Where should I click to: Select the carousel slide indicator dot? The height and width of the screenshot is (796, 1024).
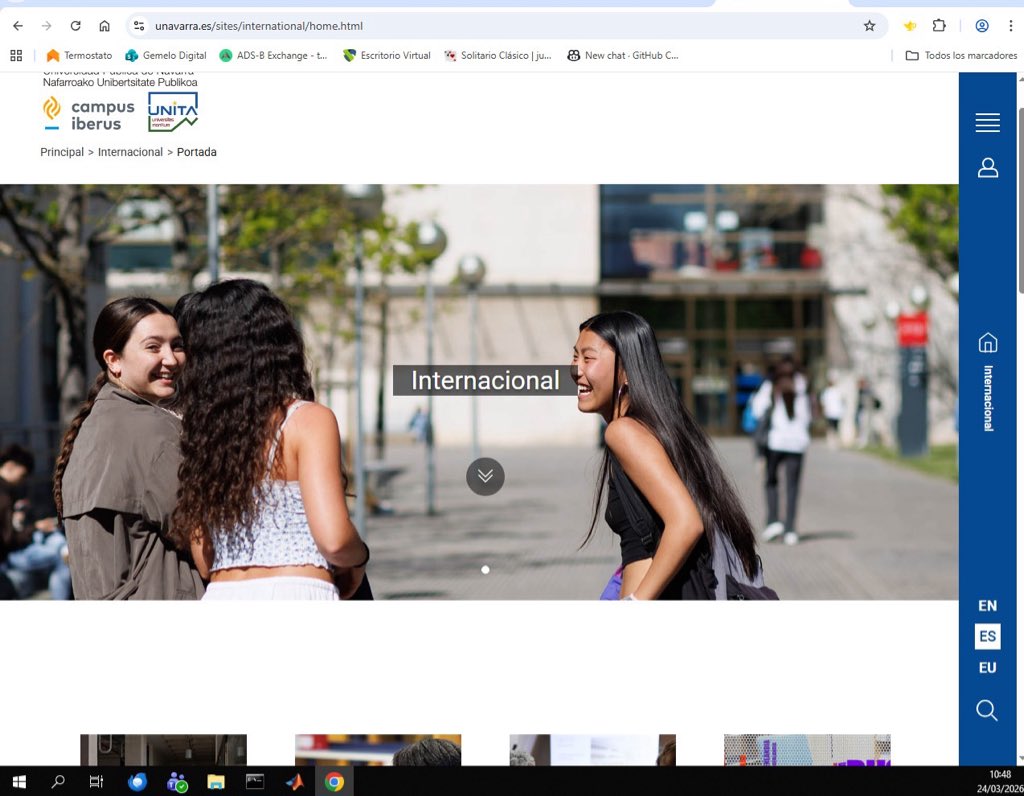[x=485, y=569]
